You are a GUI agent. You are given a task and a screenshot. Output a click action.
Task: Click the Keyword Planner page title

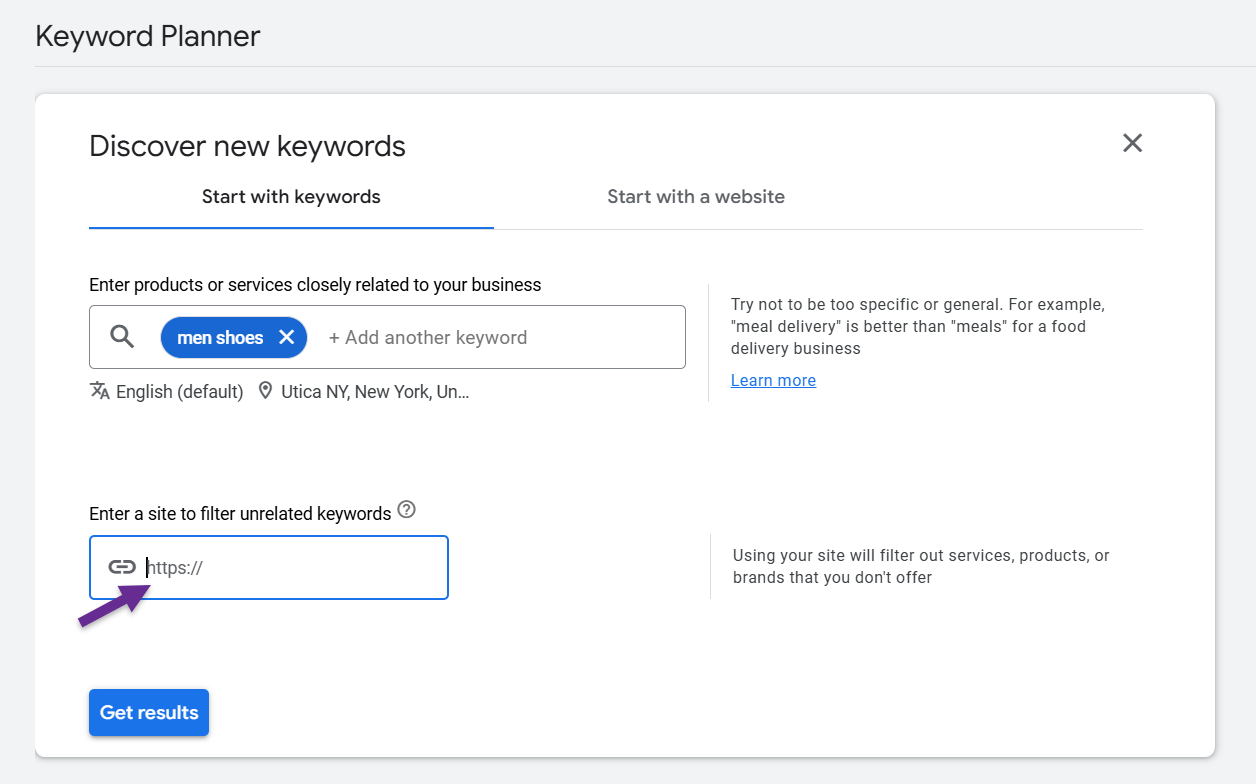point(148,36)
